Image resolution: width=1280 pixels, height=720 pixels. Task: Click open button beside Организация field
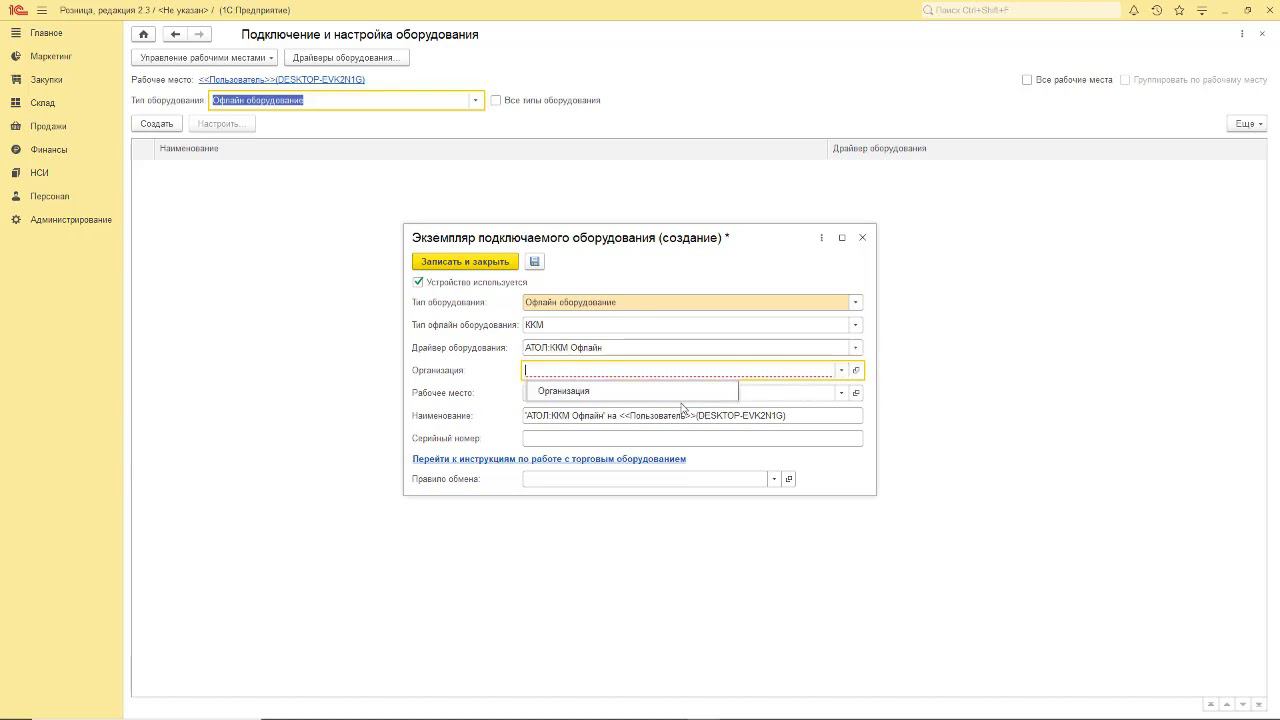[856, 370]
